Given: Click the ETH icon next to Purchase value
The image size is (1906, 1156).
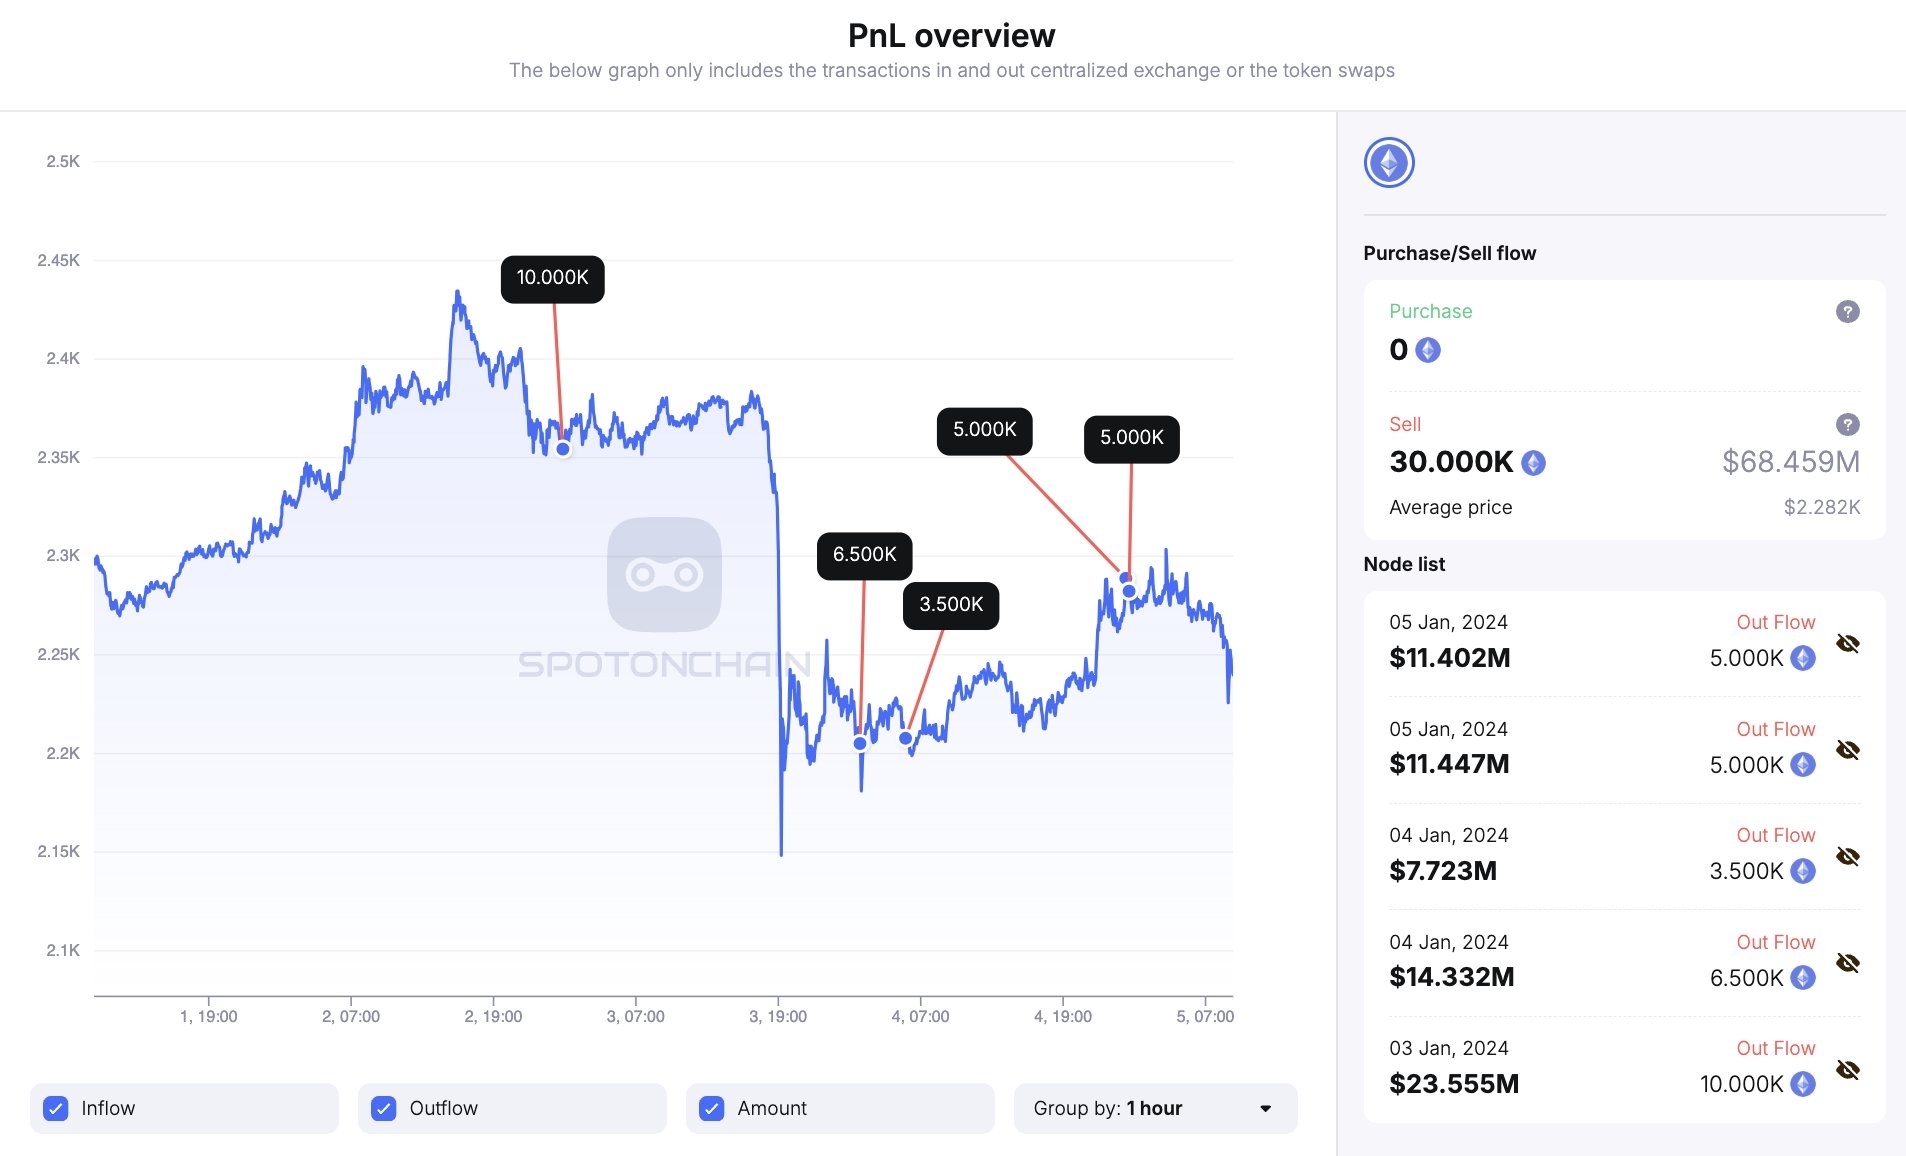Looking at the screenshot, I should (x=1428, y=350).
